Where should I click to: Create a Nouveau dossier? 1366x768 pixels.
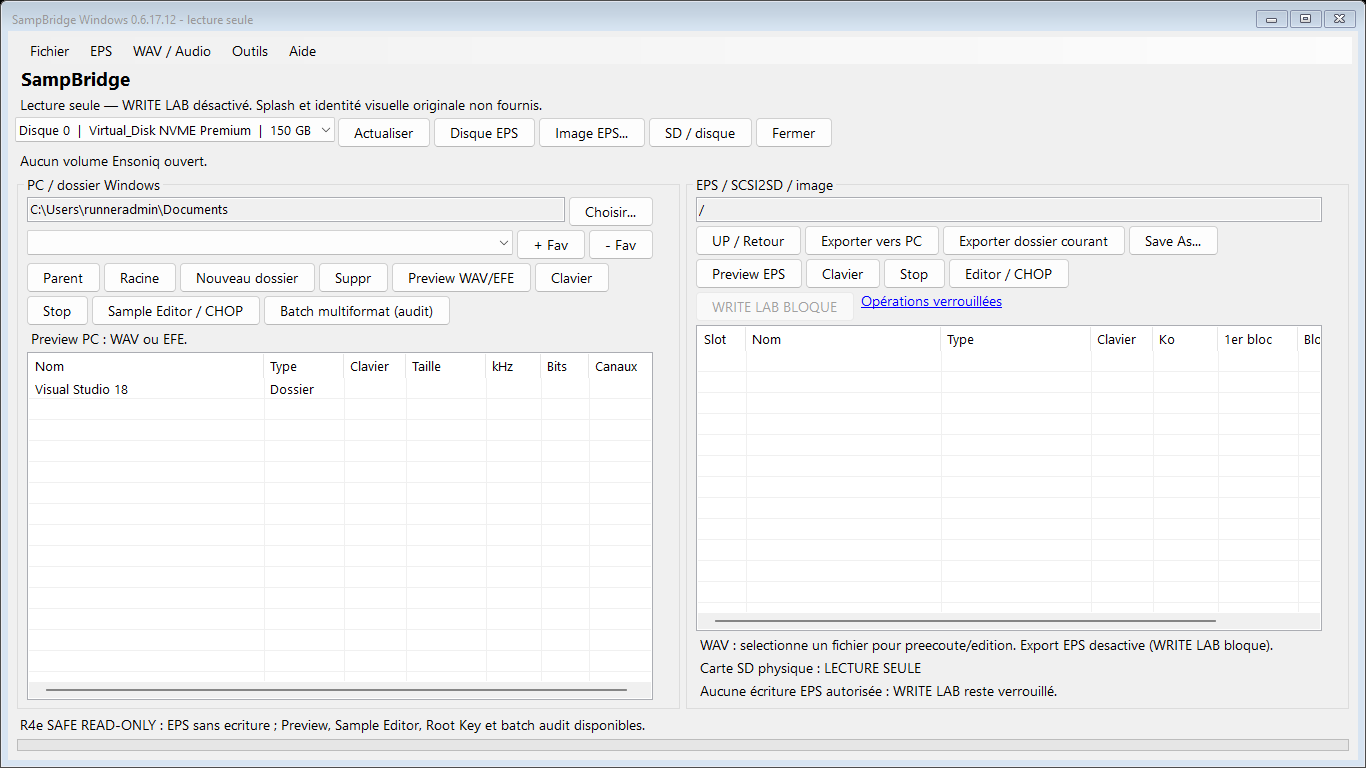point(247,278)
